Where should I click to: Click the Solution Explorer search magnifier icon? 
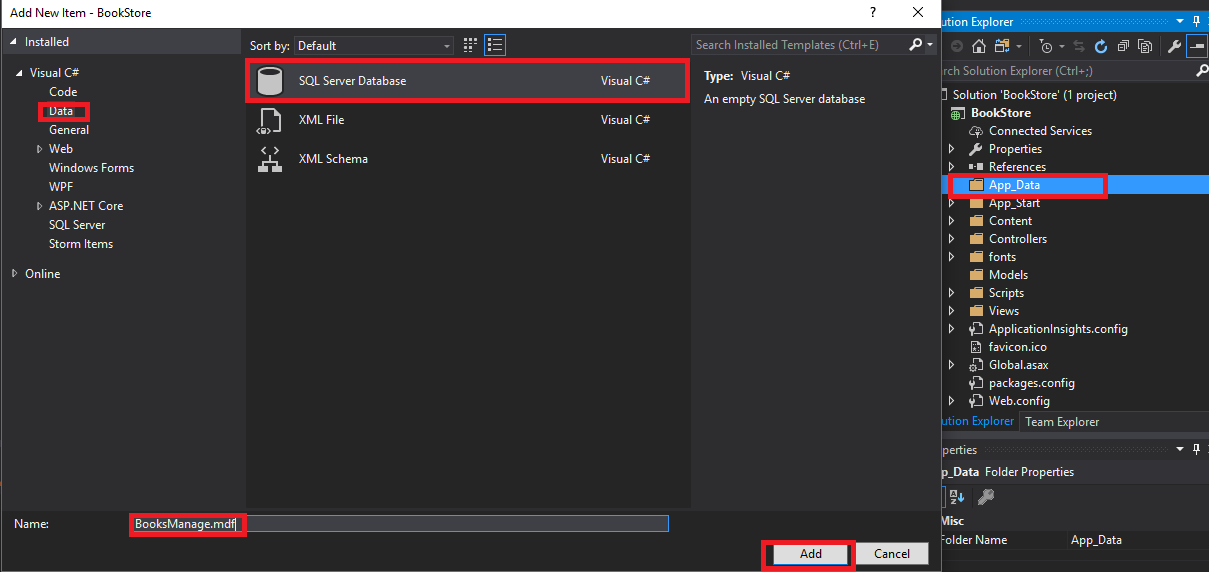pyautogui.click(x=1201, y=71)
